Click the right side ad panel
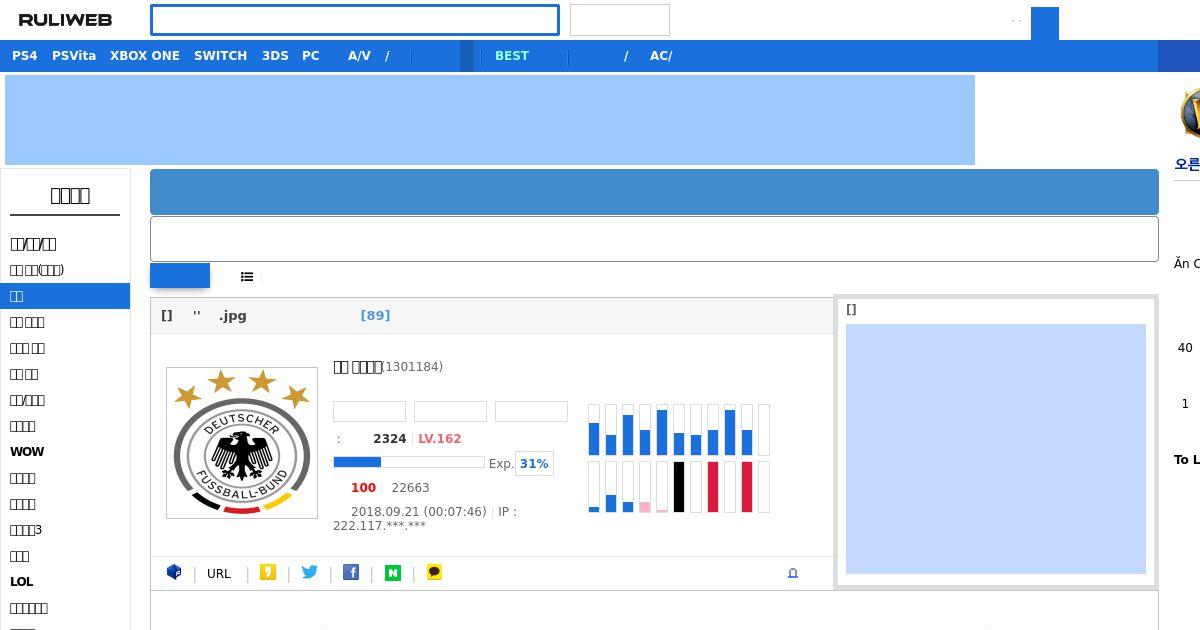 point(996,449)
